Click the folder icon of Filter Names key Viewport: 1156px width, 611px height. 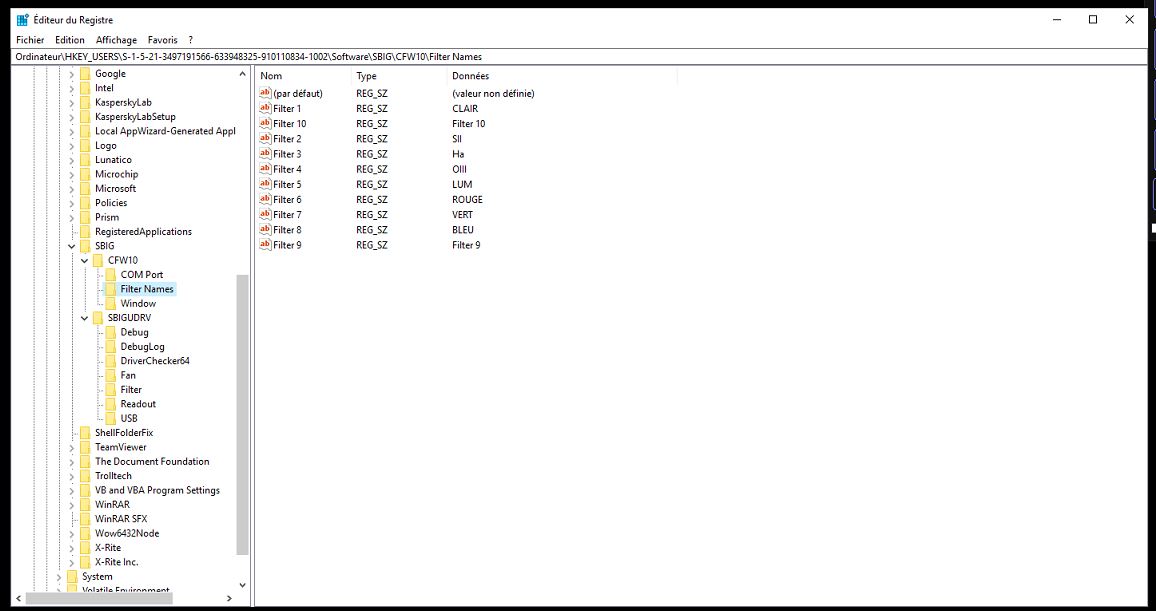[111, 289]
